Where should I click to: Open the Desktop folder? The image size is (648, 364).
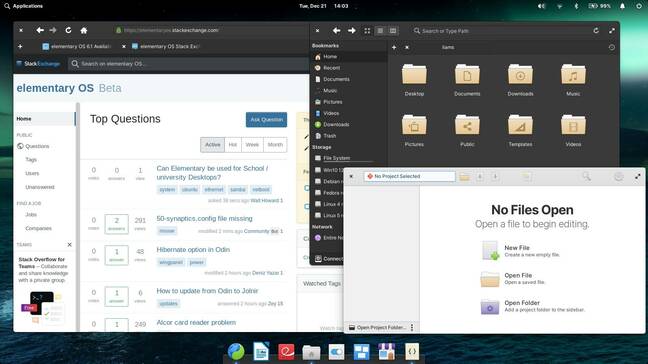point(414,81)
